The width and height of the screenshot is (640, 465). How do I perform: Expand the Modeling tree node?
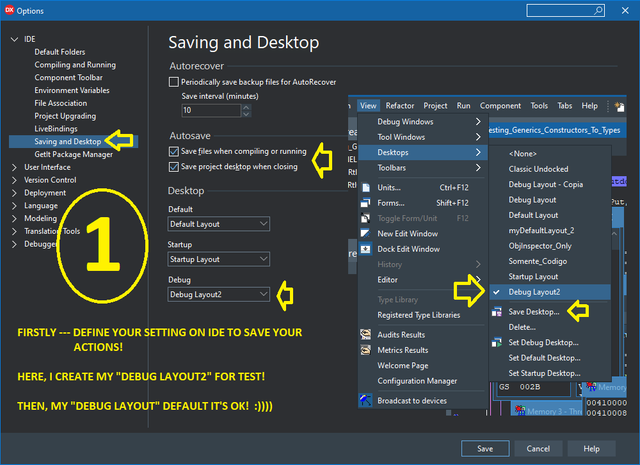coord(15,218)
